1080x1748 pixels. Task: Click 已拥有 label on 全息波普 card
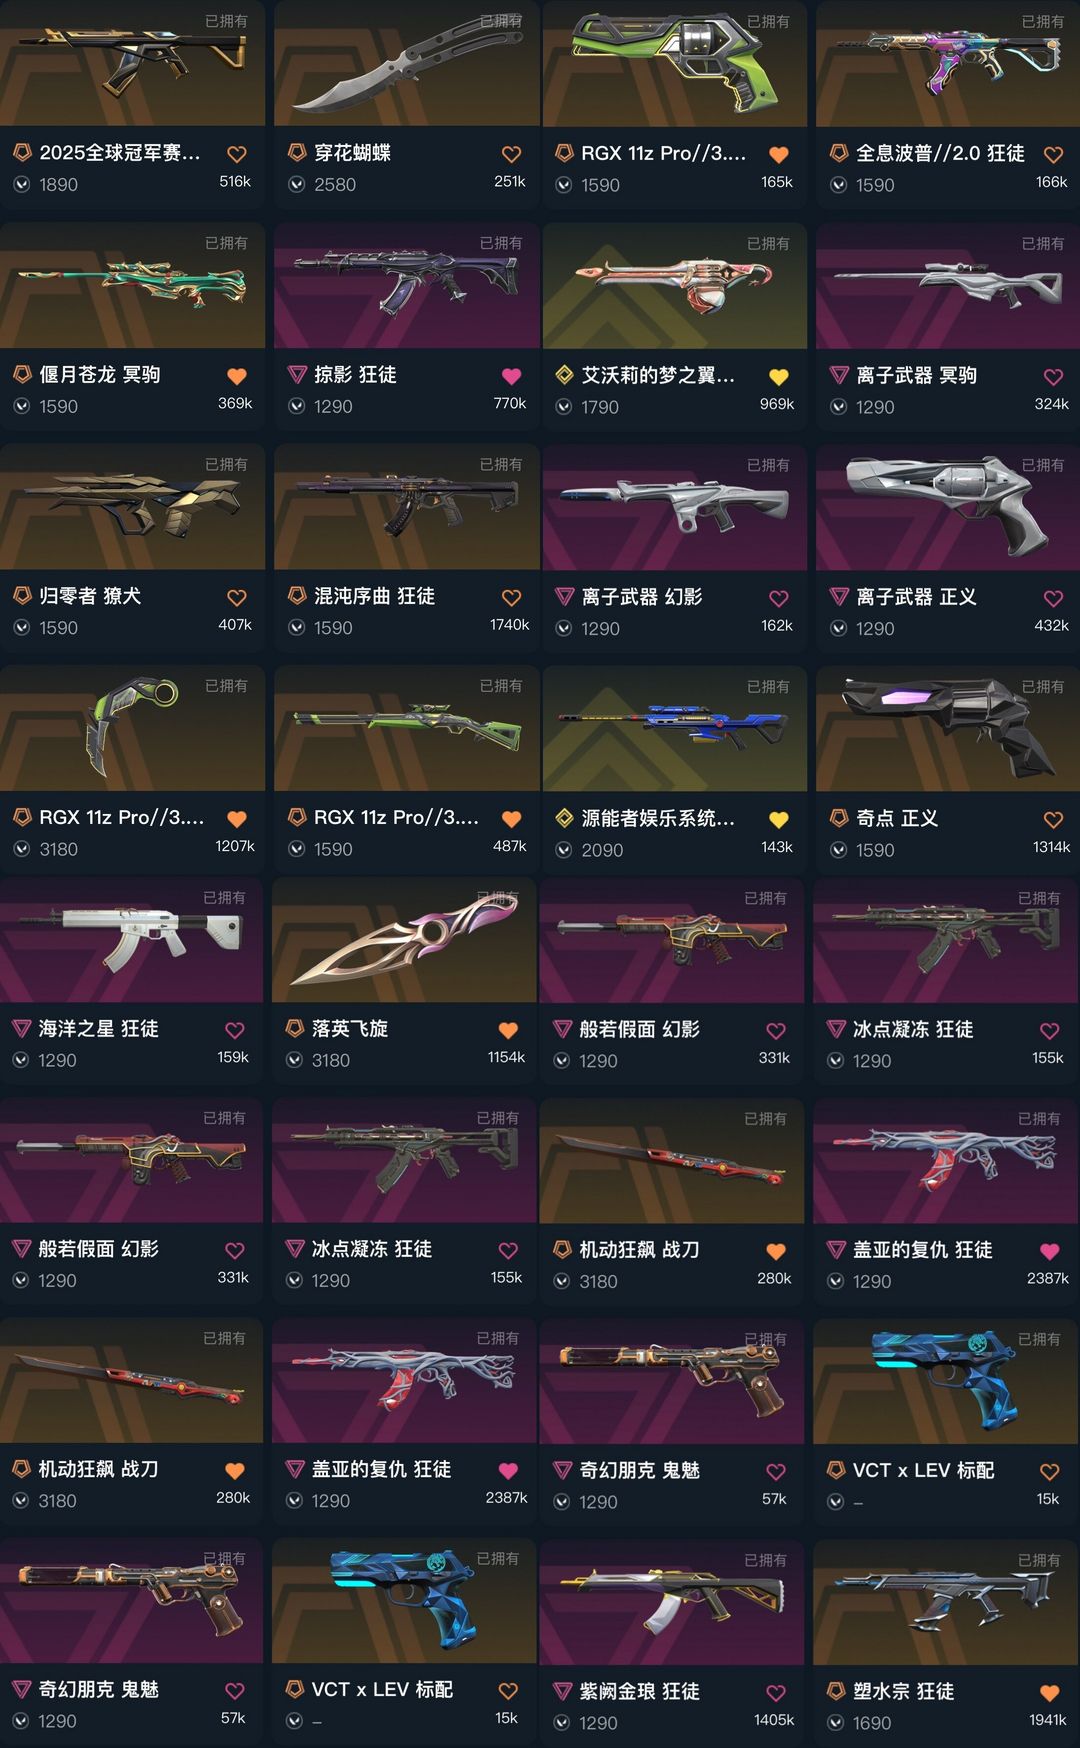pyautogui.click(x=1042, y=21)
